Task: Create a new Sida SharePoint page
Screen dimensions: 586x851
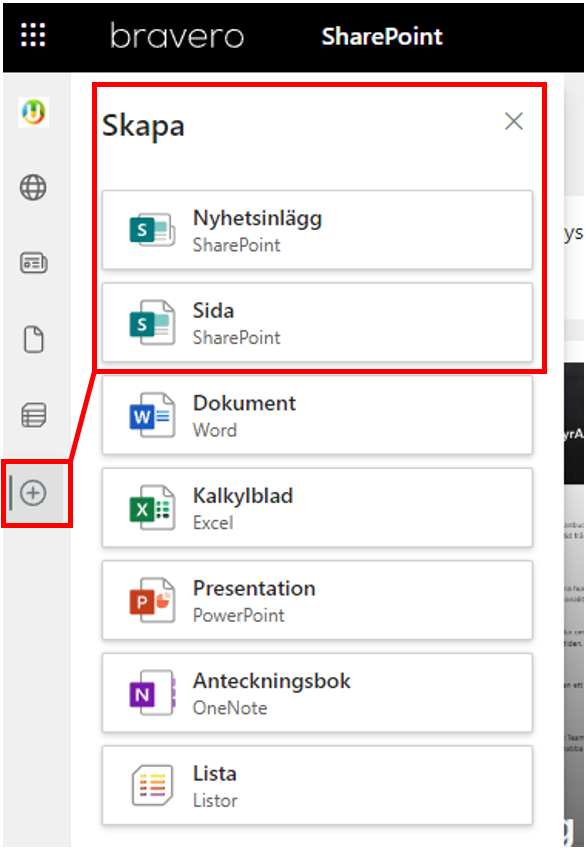Action: coord(317,322)
